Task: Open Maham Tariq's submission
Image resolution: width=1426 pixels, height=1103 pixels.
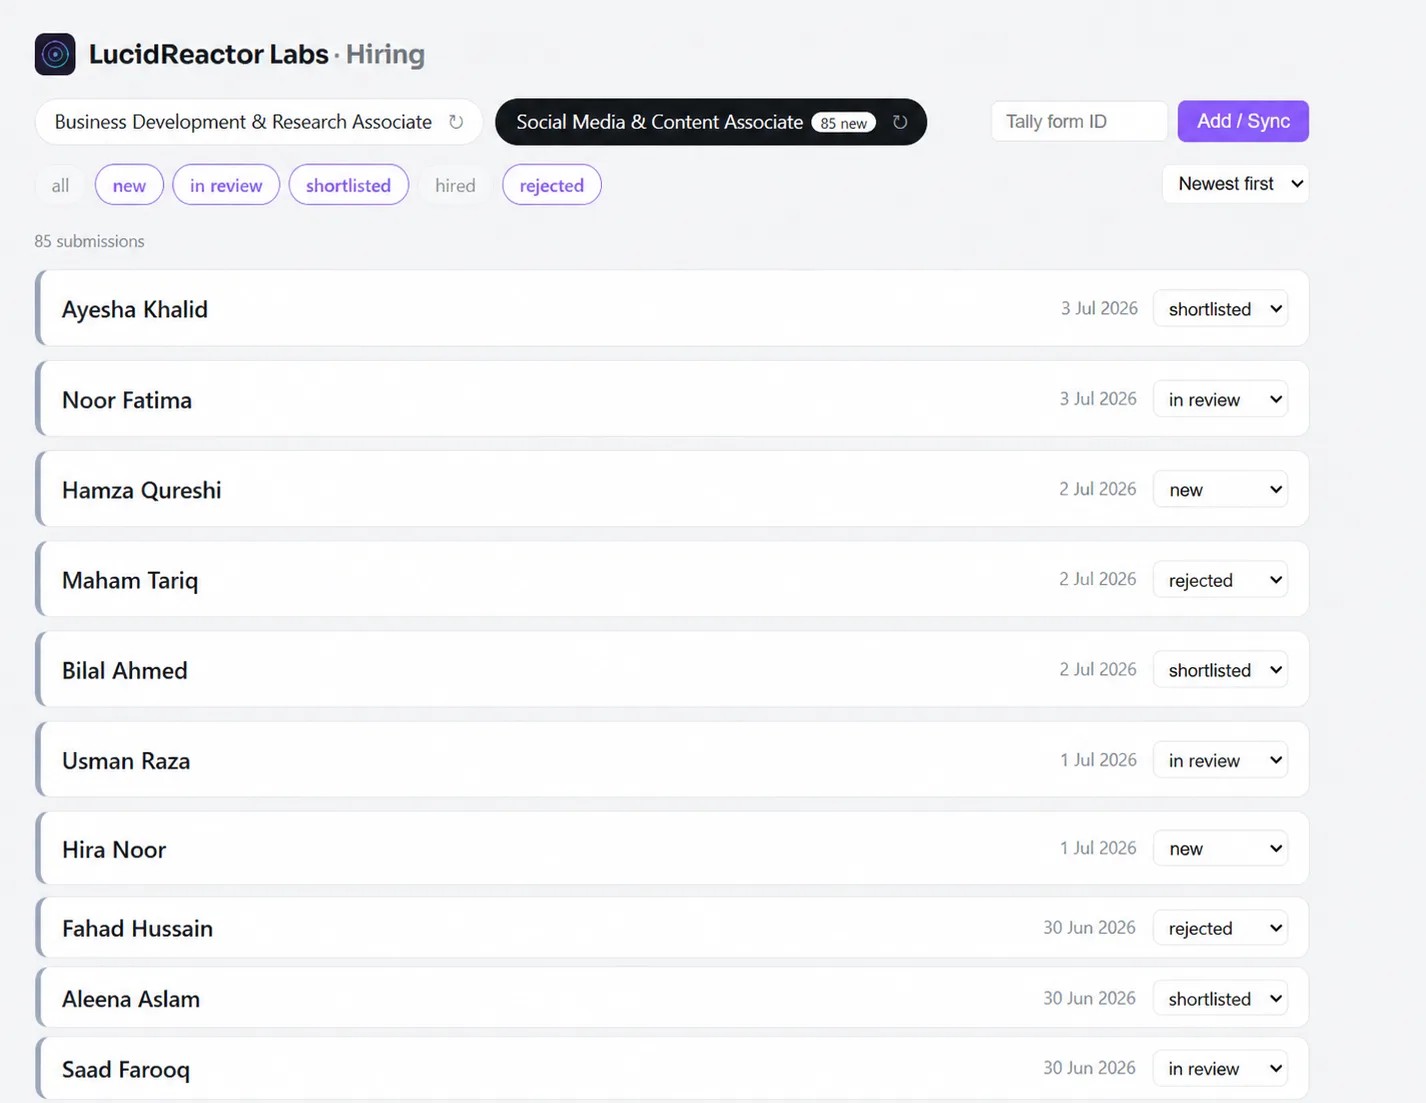Action: tap(672, 579)
